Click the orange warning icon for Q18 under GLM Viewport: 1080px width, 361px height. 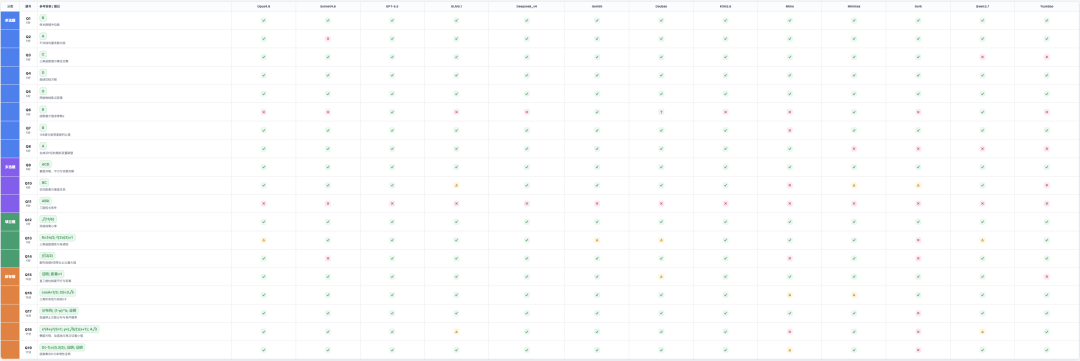click(456, 332)
